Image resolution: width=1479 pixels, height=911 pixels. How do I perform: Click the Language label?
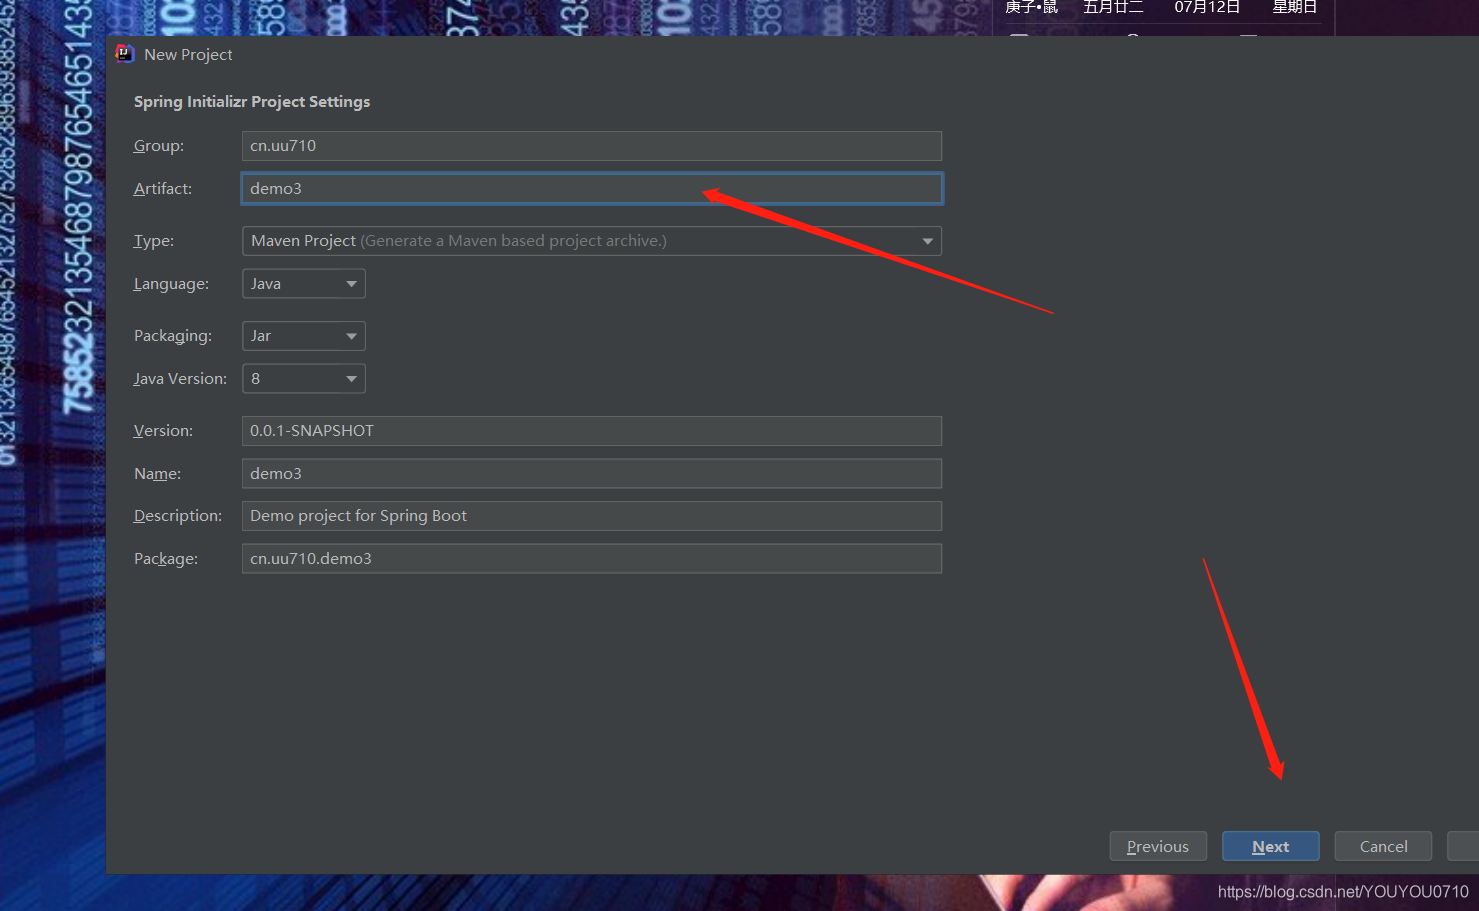[171, 284]
